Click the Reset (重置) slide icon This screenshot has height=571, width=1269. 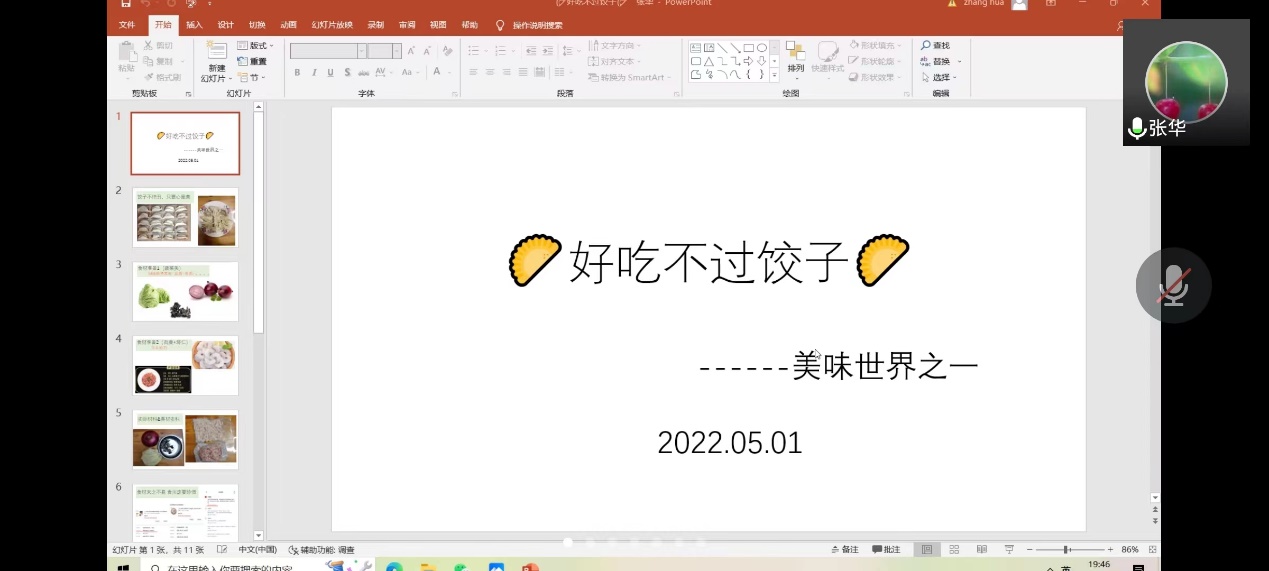pyautogui.click(x=243, y=62)
